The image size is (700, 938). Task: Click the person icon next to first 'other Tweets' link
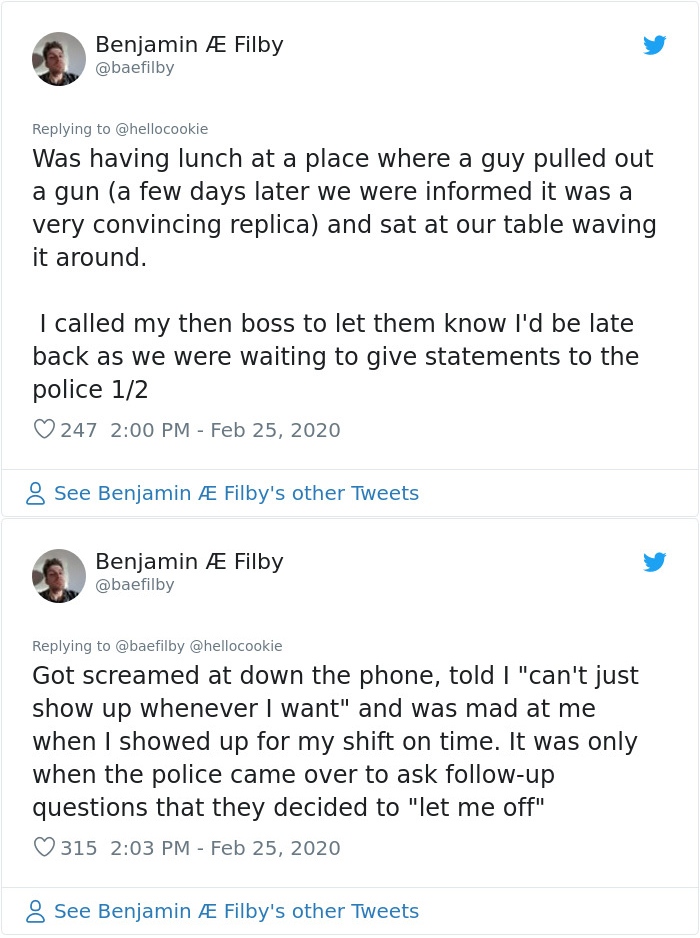[35, 493]
